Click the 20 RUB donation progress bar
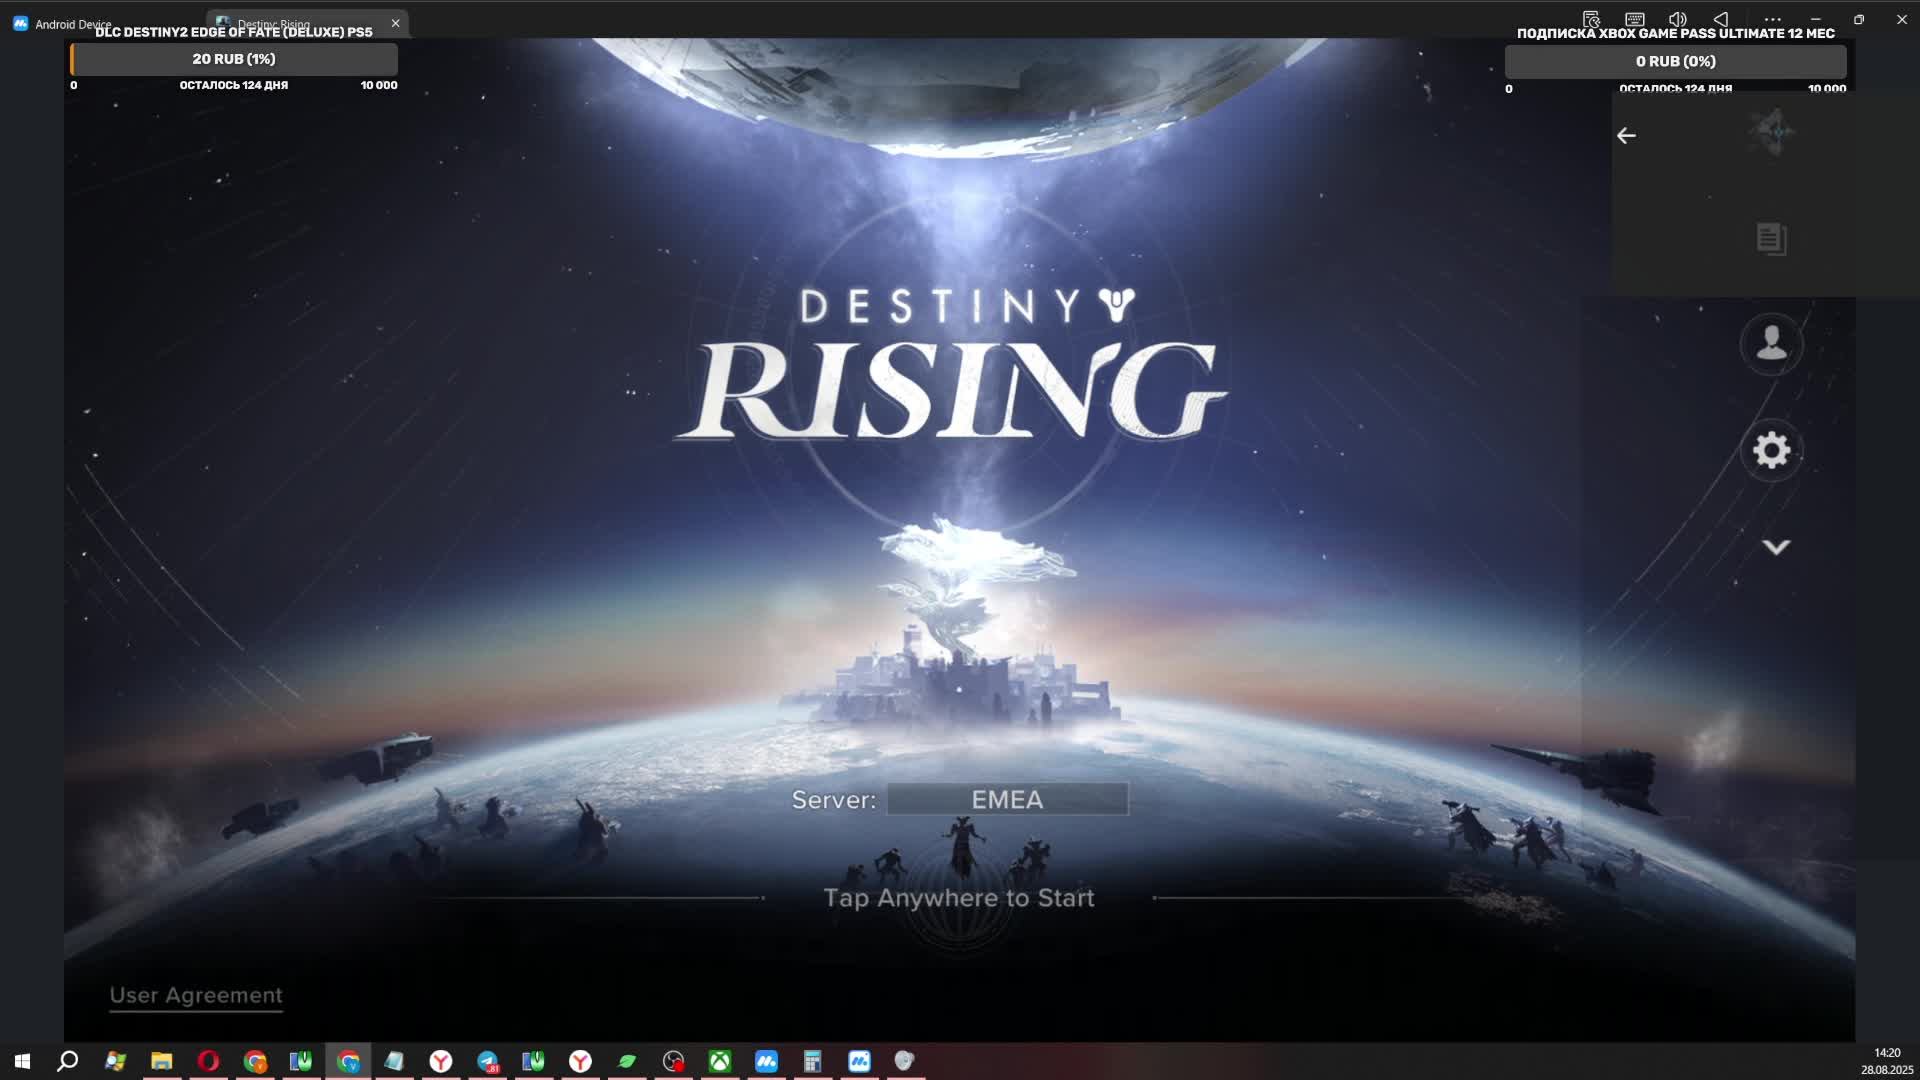1920x1080 pixels. pyautogui.click(x=233, y=59)
